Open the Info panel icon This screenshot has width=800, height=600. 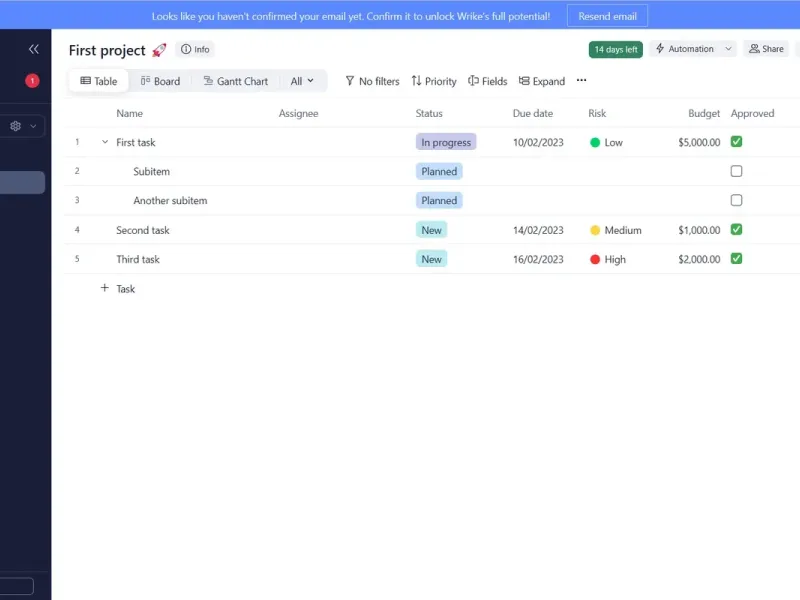pyautogui.click(x=186, y=49)
